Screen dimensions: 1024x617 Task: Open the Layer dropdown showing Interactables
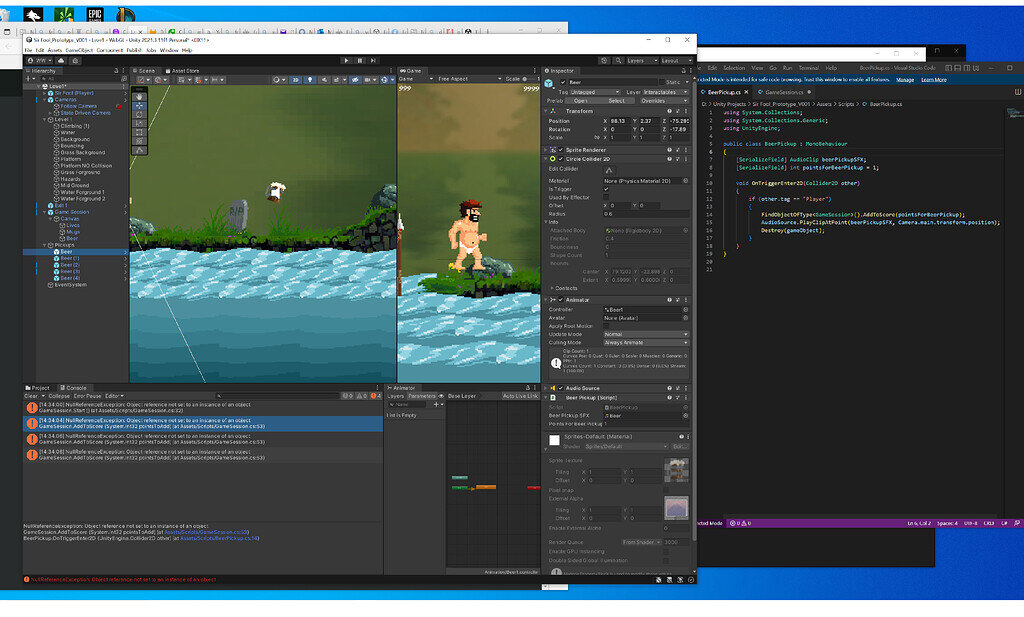point(664,91)
